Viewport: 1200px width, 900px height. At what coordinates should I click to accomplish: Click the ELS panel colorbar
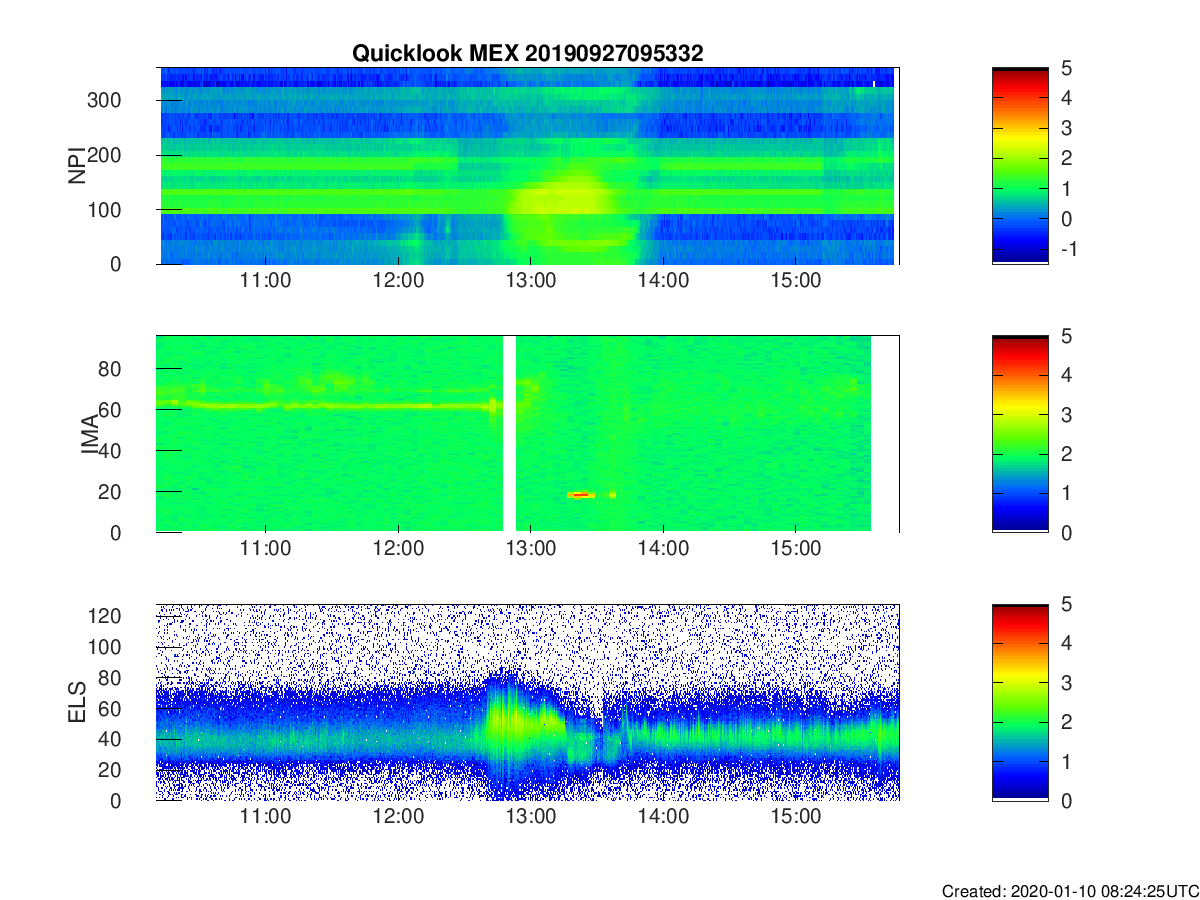pos(1020,702)
